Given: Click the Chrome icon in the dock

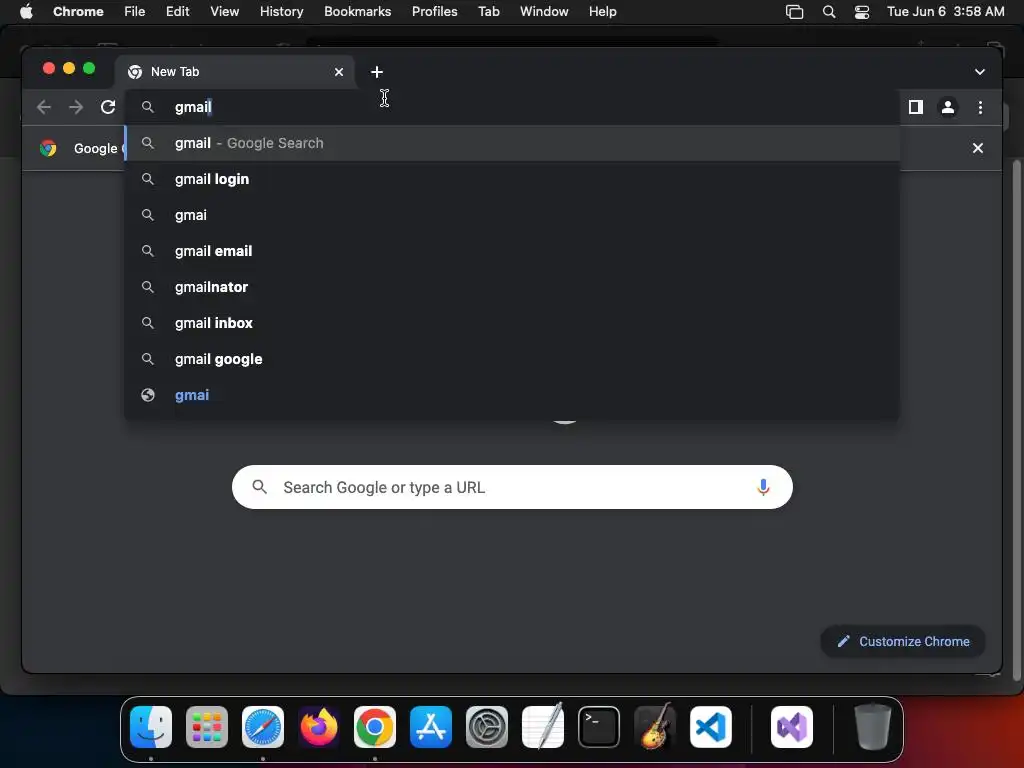Looking at the screenshot, I should pos(375,727).
